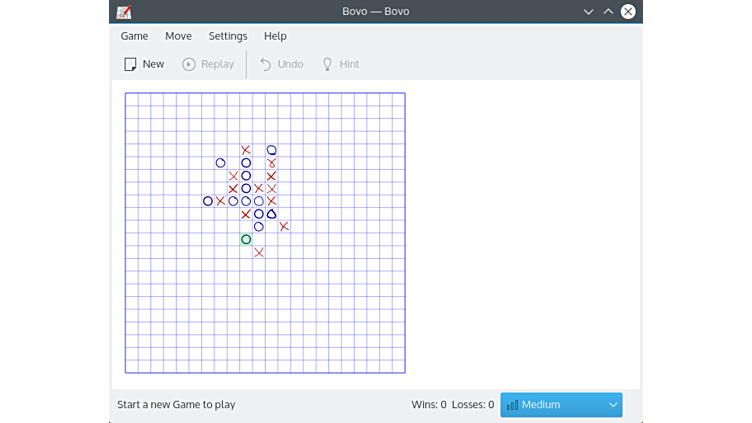Click the red X piece at bottom of board
752x423 pixels.
click(259, 252)
